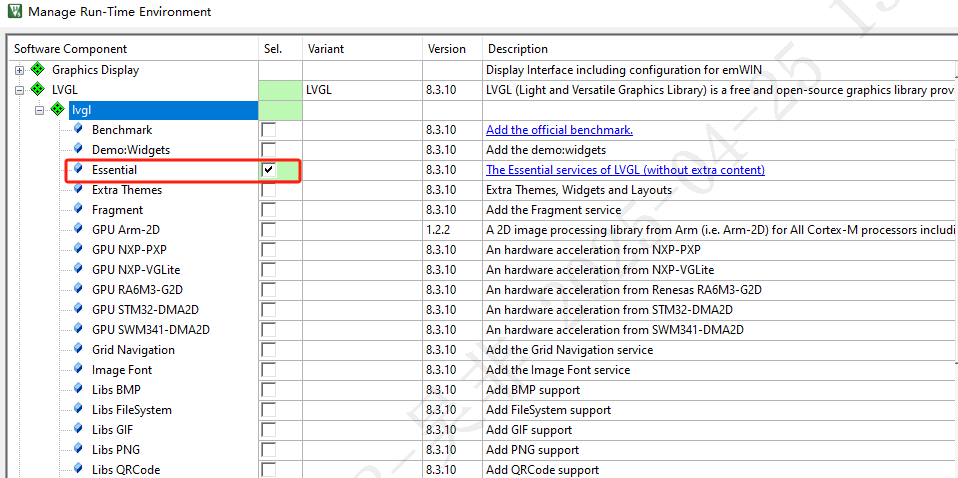Click 'Add the Fragment service' description
Image resolution: width=958 pixels, height=478 pixels.
point(554,210)
